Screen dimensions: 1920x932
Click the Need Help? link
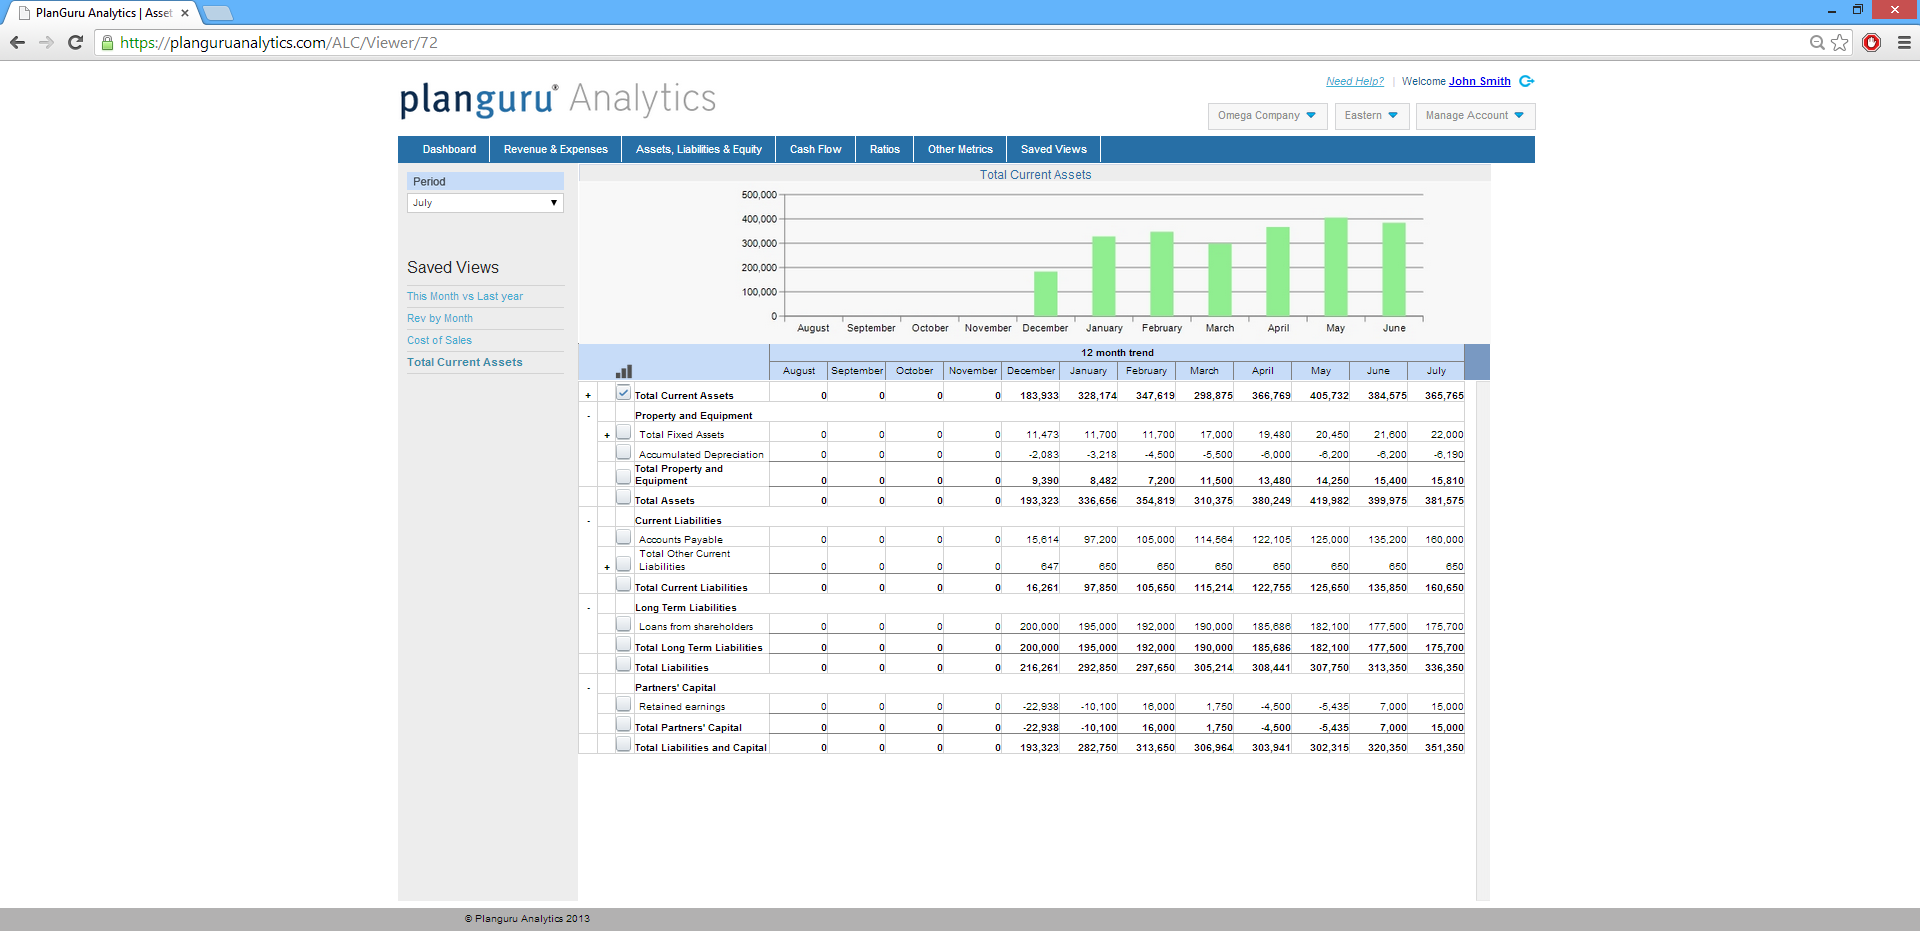coord(1355,82)
